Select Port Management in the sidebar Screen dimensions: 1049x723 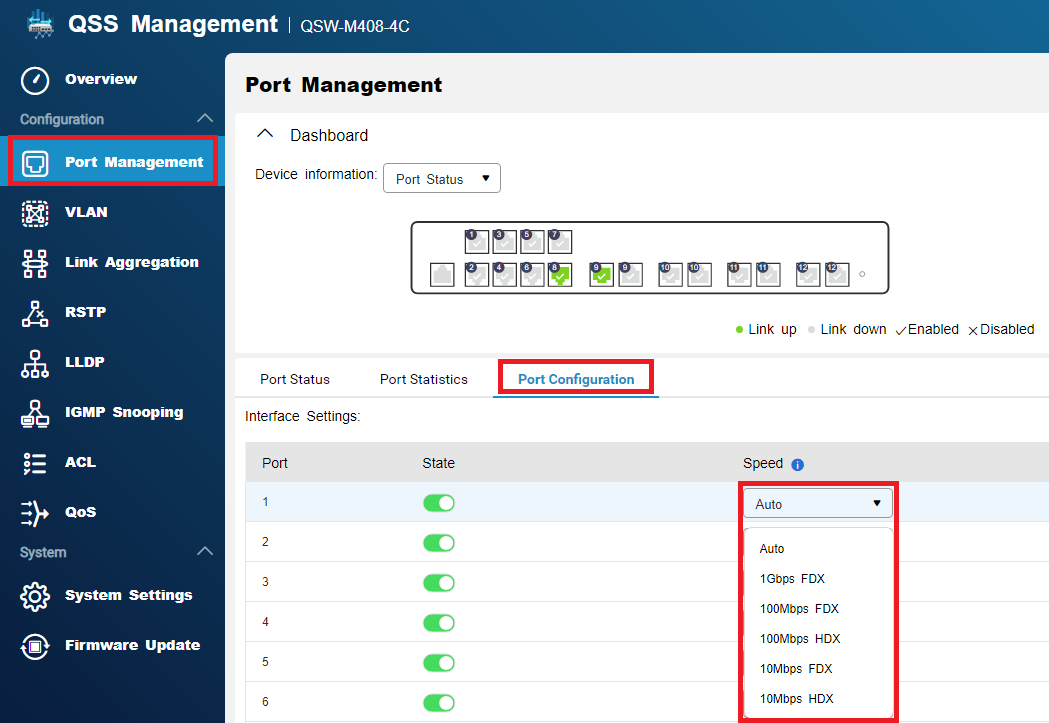[112, 162]
